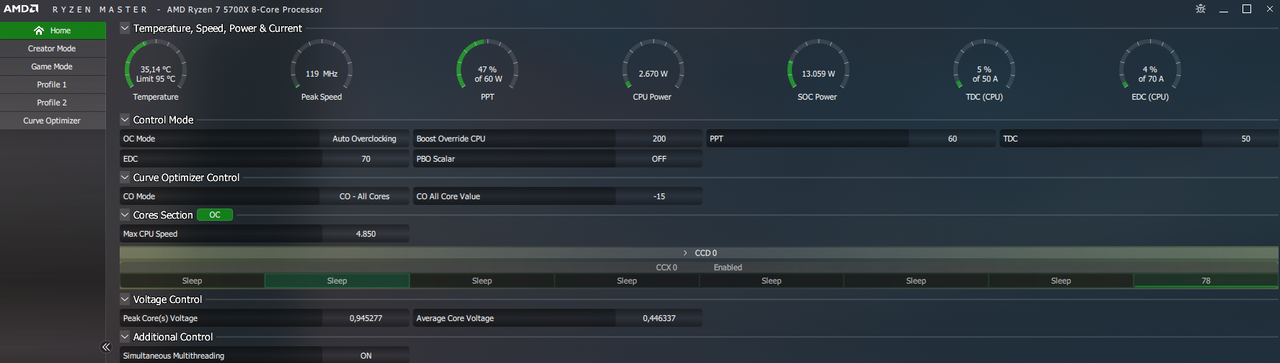
Task: Click the bug report icon in title bar
Action: click(1200, 9)
